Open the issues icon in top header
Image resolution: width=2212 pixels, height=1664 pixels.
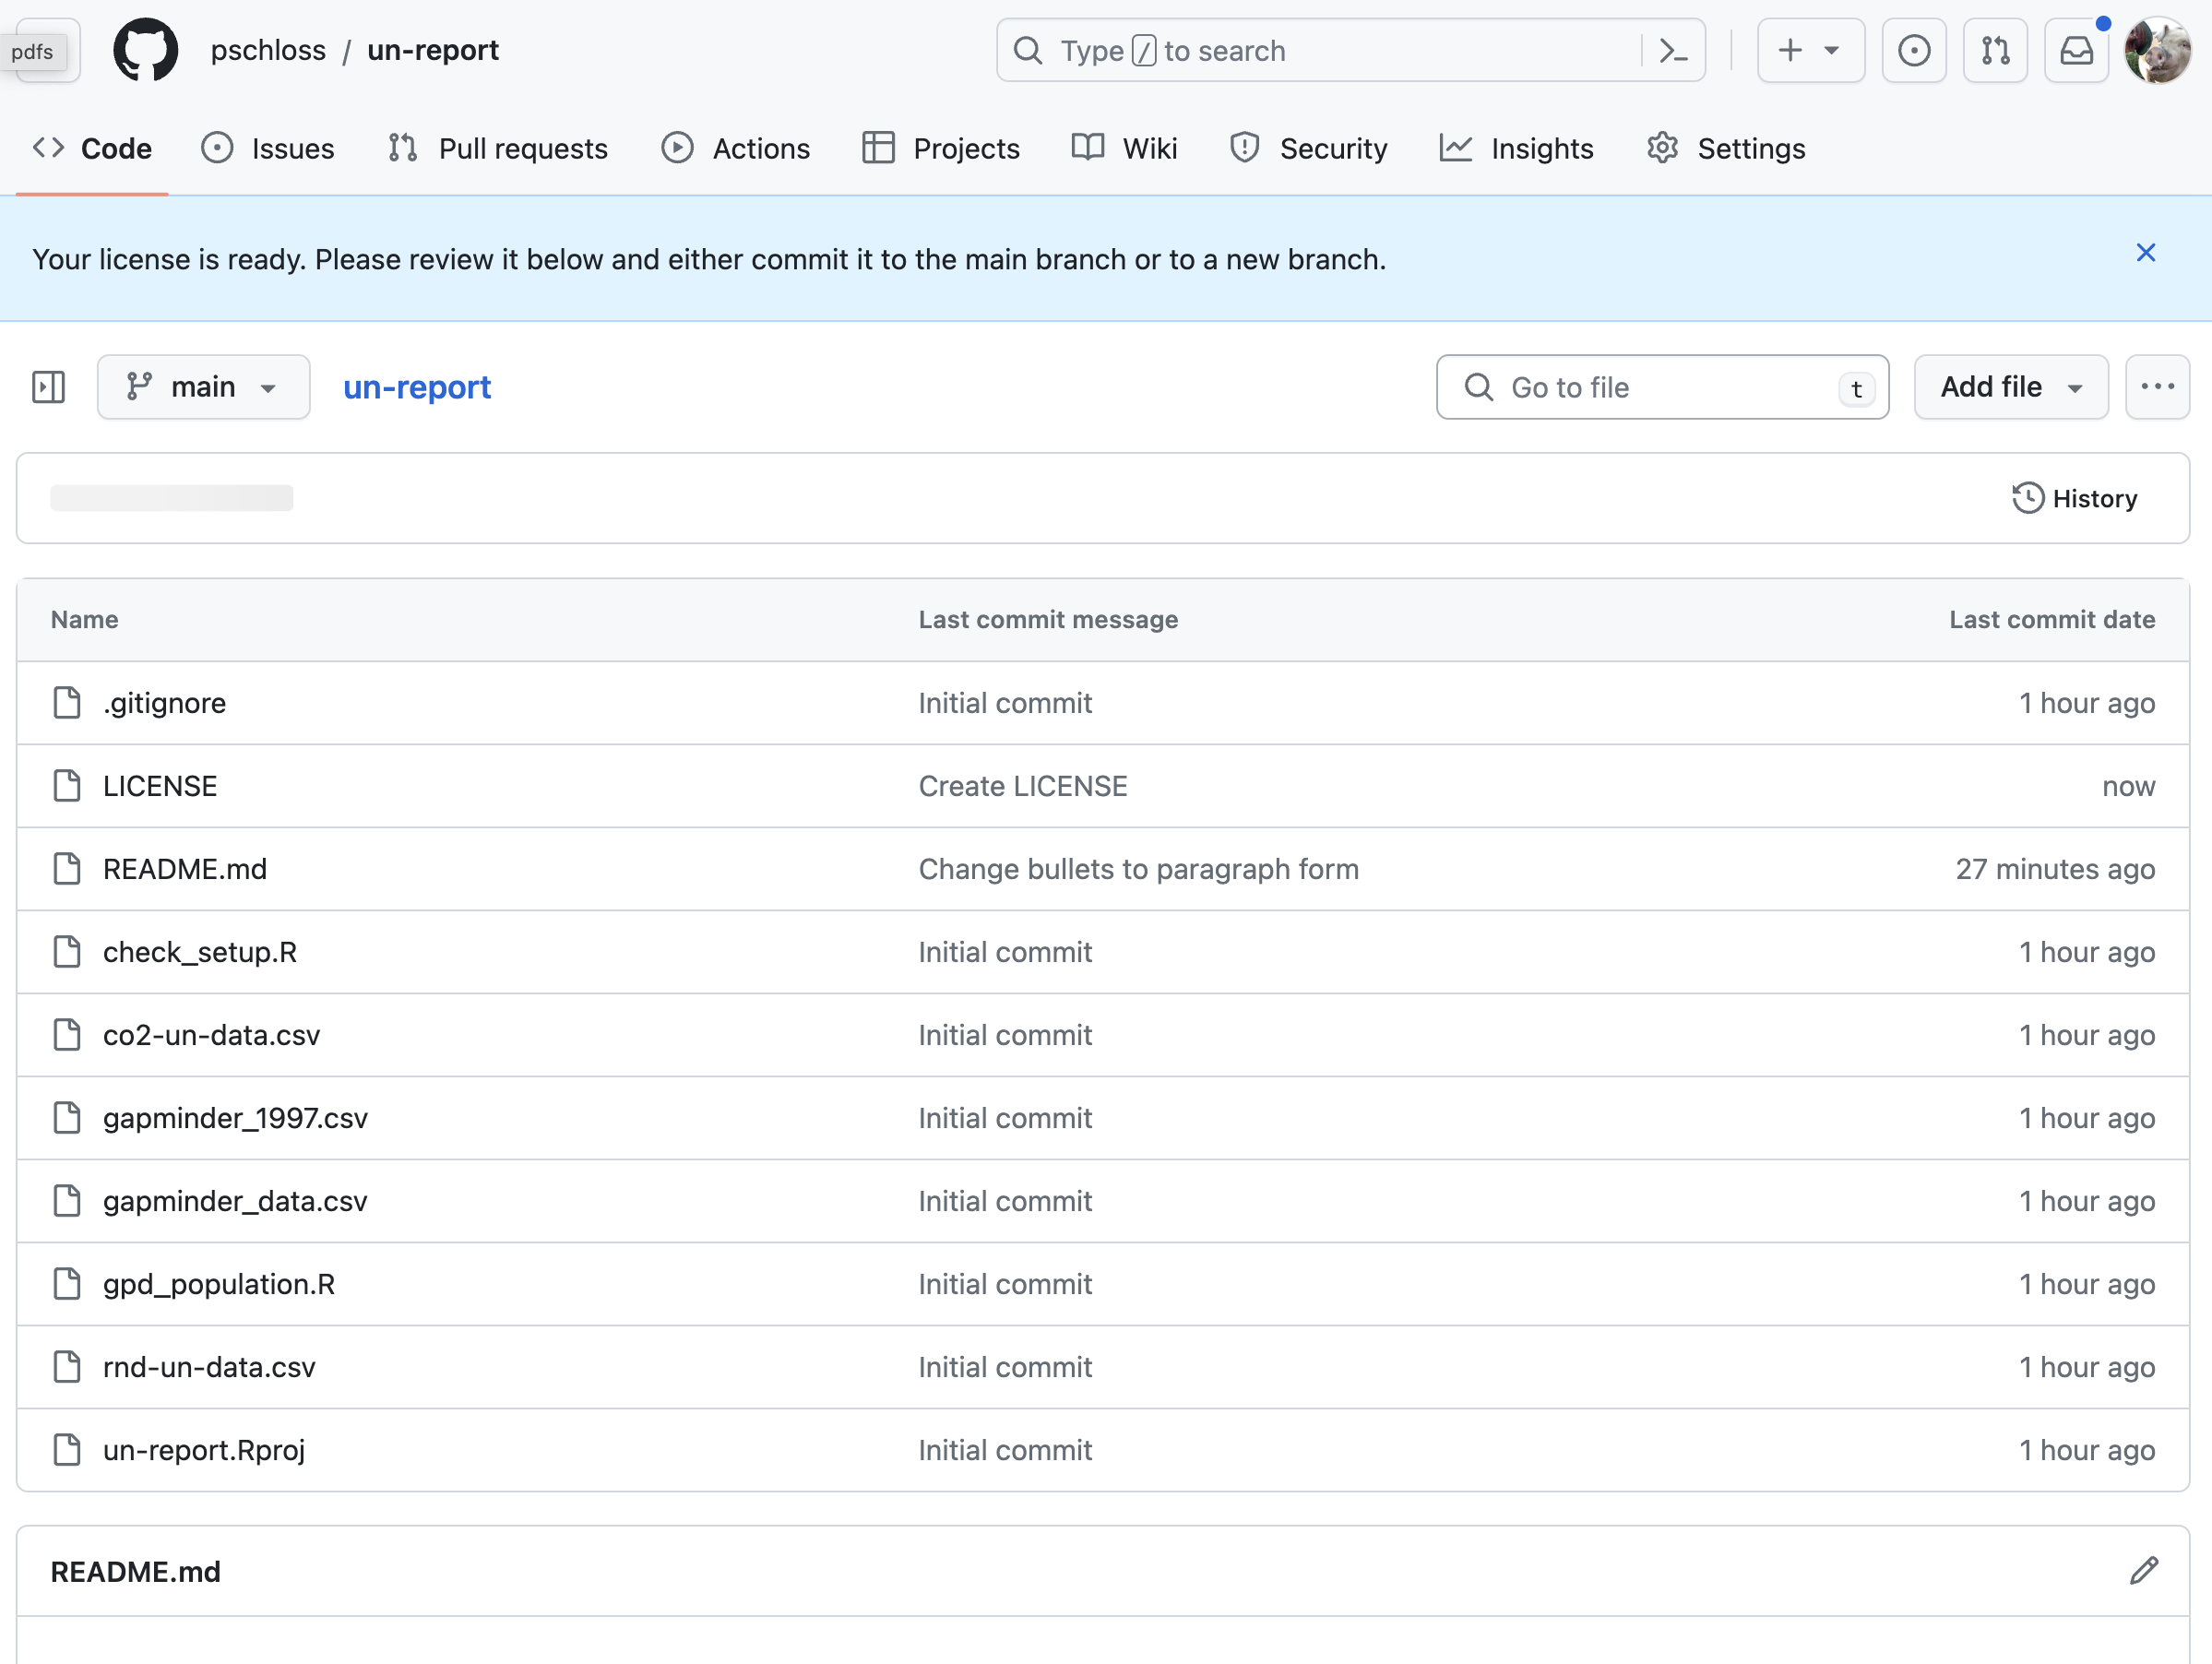1913,50
